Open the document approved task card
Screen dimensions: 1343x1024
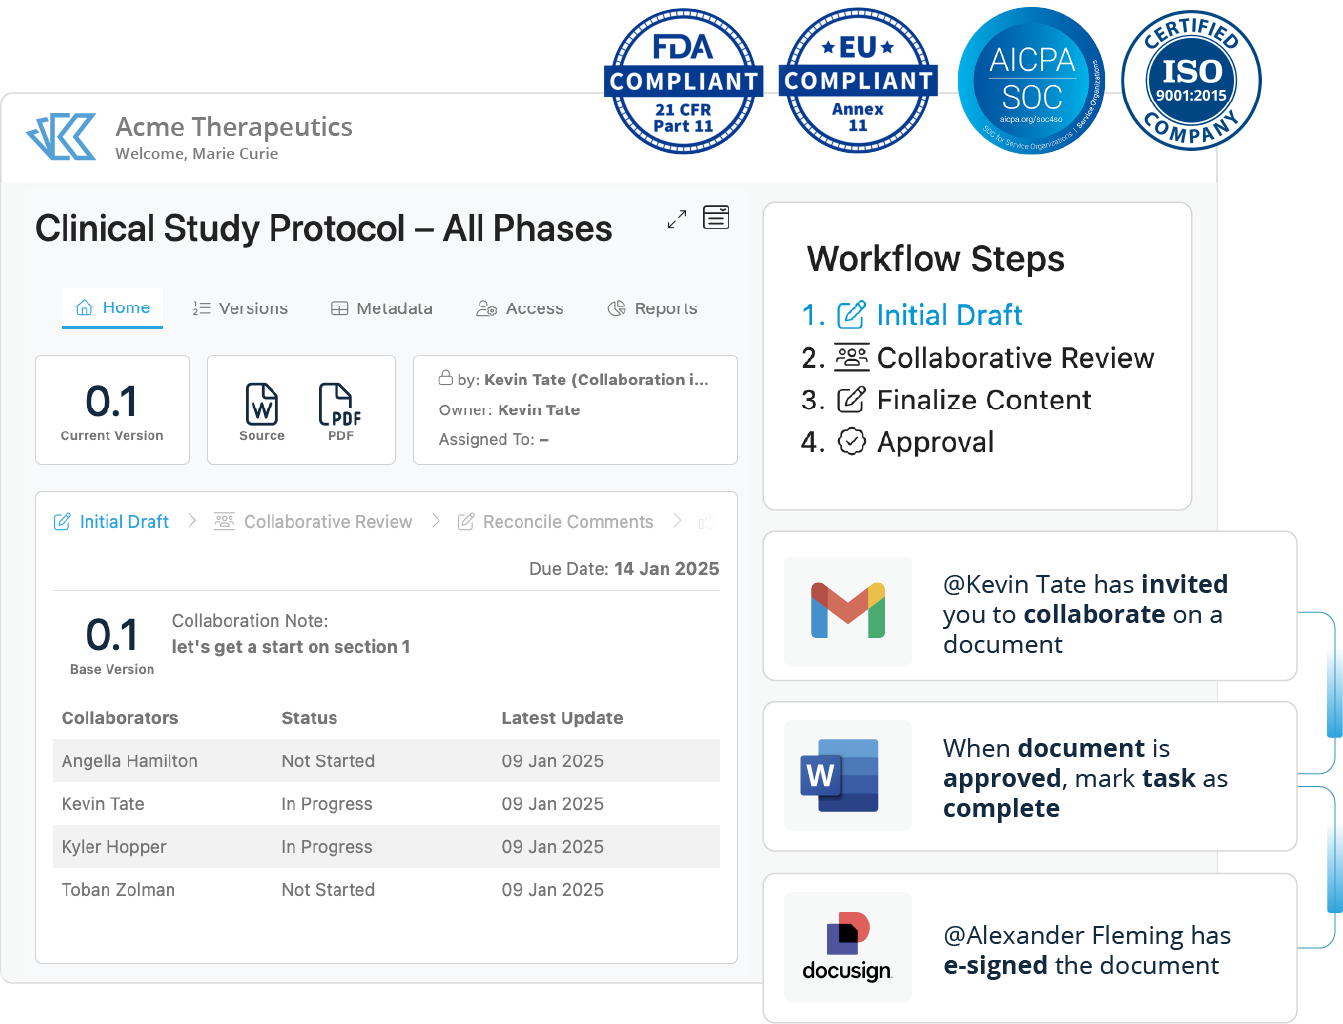1030,776
